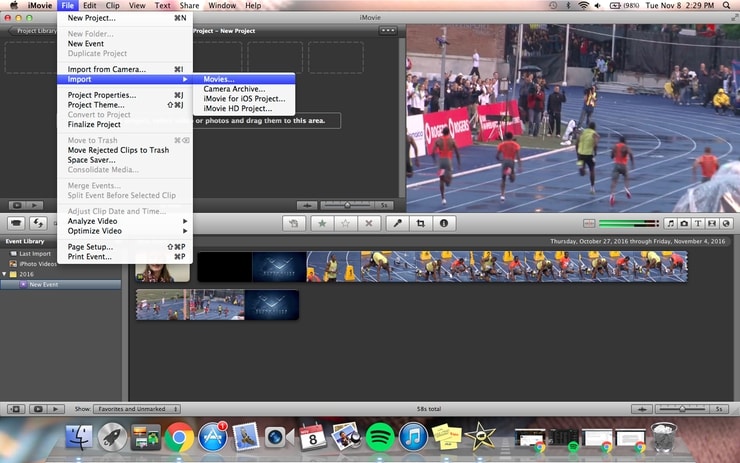
Task: Select Move Rejected Clips to Trash
Action: pyautogui.click(x=125, y=150)
